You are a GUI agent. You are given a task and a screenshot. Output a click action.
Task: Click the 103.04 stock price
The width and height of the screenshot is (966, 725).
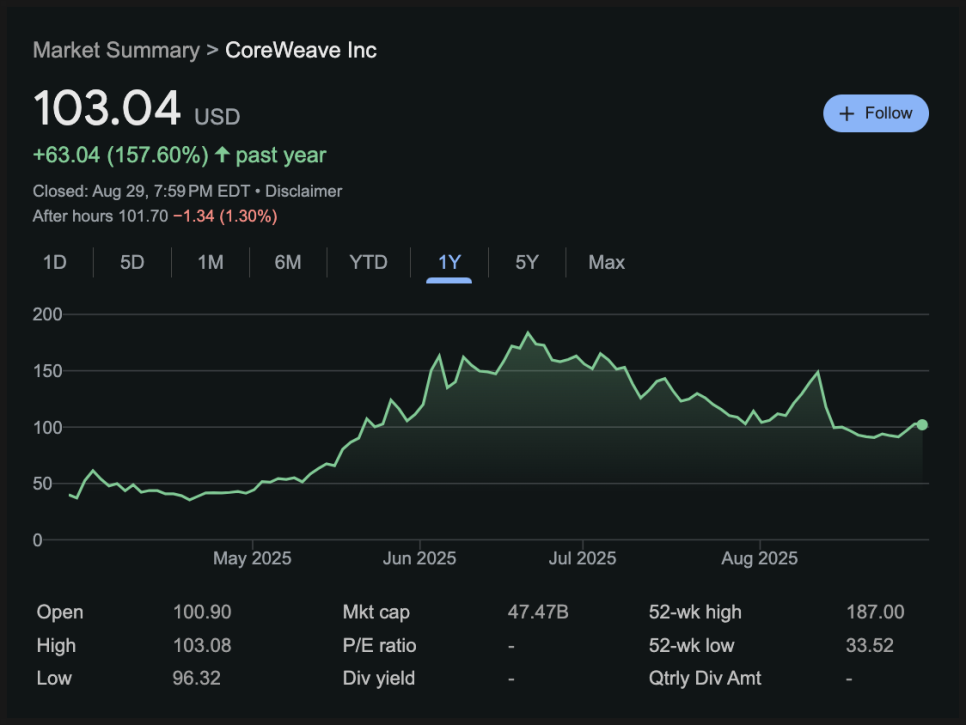coord(107,108)
